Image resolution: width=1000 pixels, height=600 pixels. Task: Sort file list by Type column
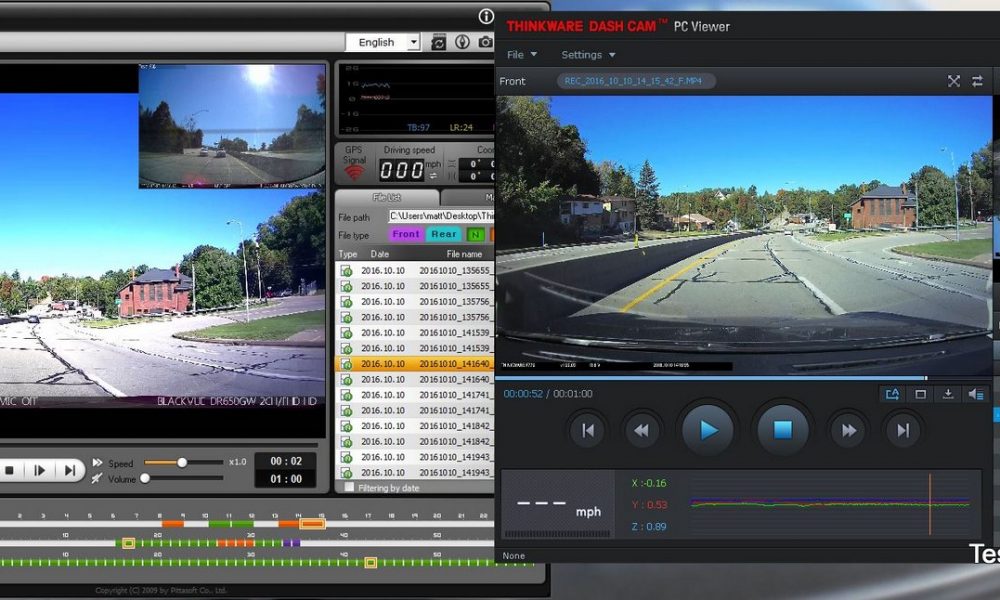click(348, 254)
